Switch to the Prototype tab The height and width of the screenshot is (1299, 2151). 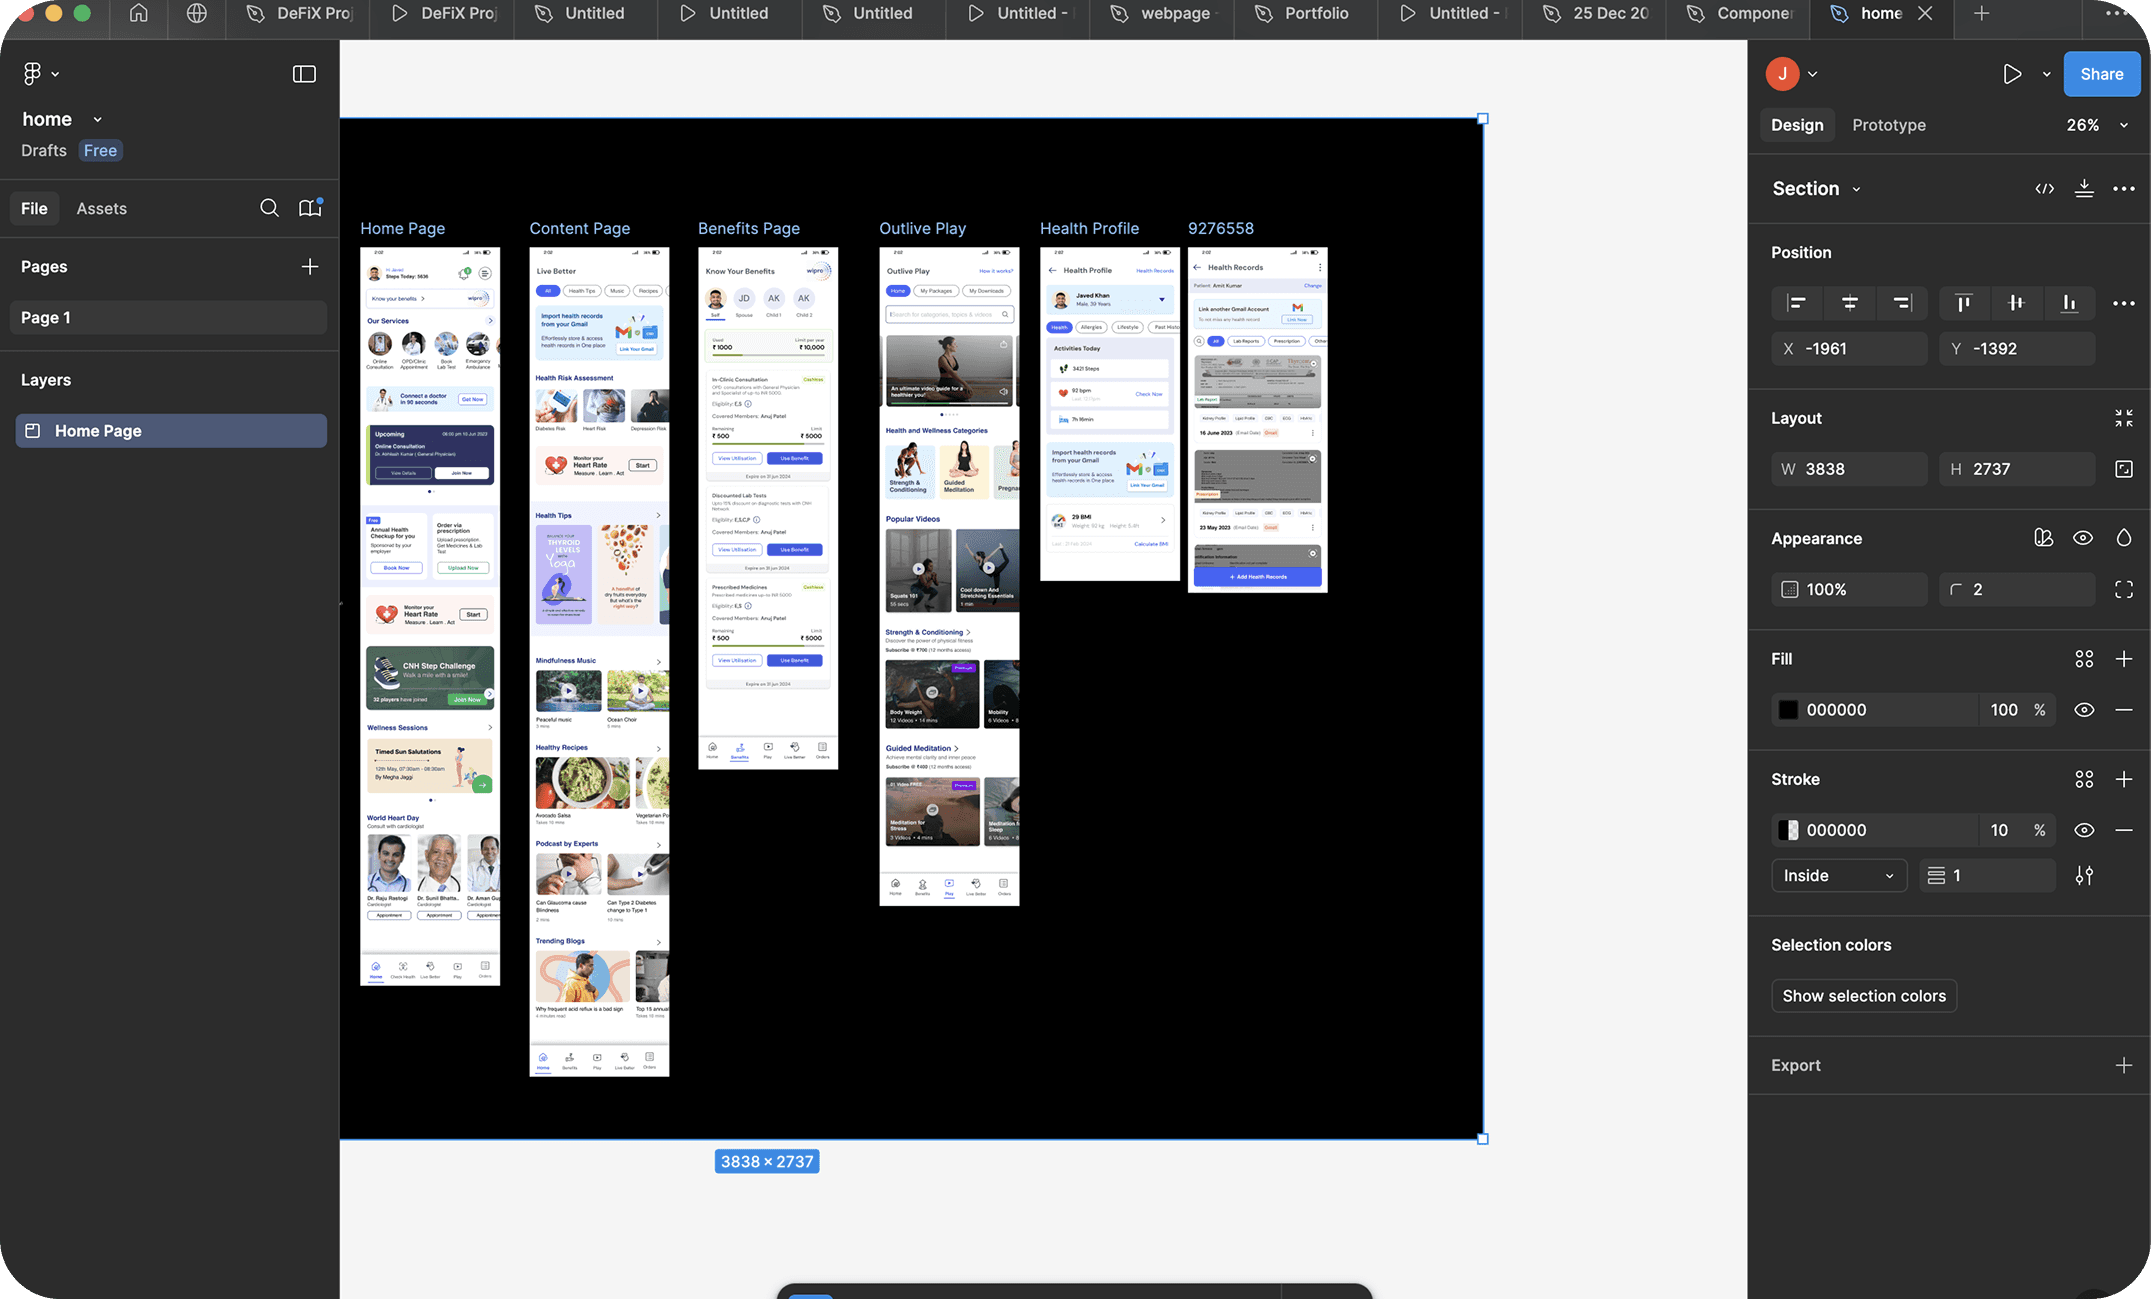(1888, 125)
